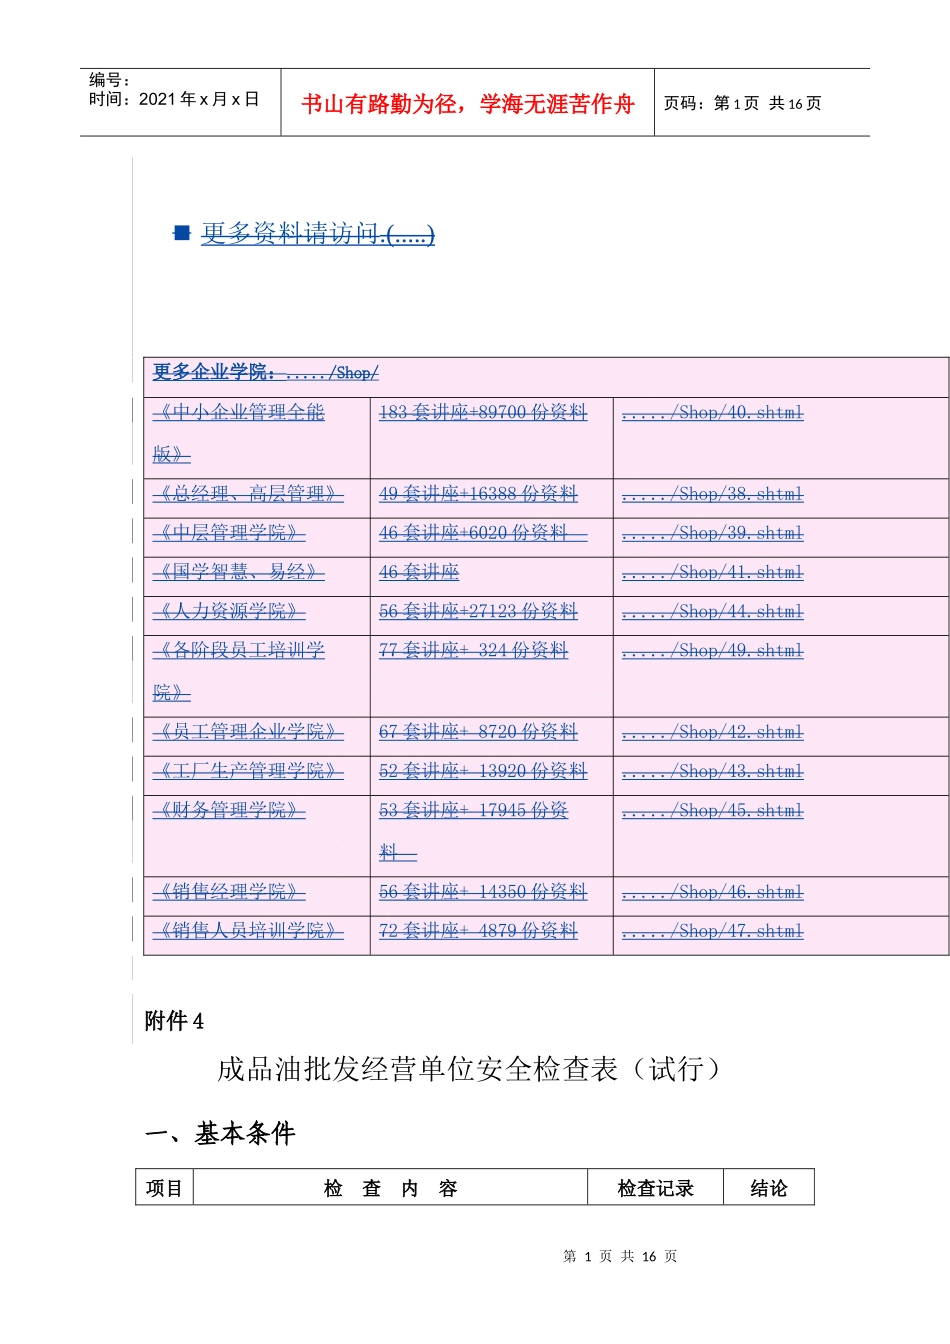Click 72套讲座+ 4879份资料 link
Image resolution: width=950 pixels, height=1344 pixels.
[478, 931]
